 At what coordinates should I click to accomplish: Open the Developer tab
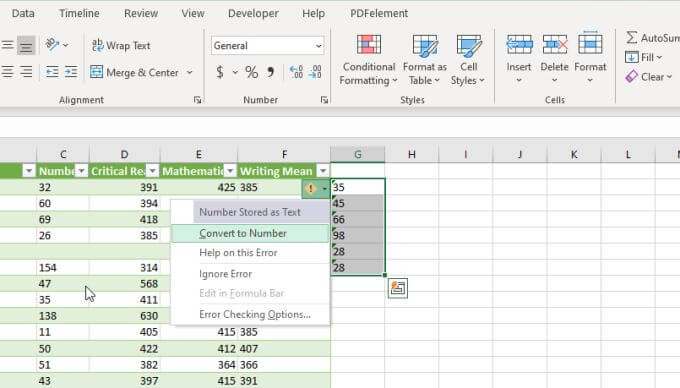pyautogui.click(x=253, y=13)
